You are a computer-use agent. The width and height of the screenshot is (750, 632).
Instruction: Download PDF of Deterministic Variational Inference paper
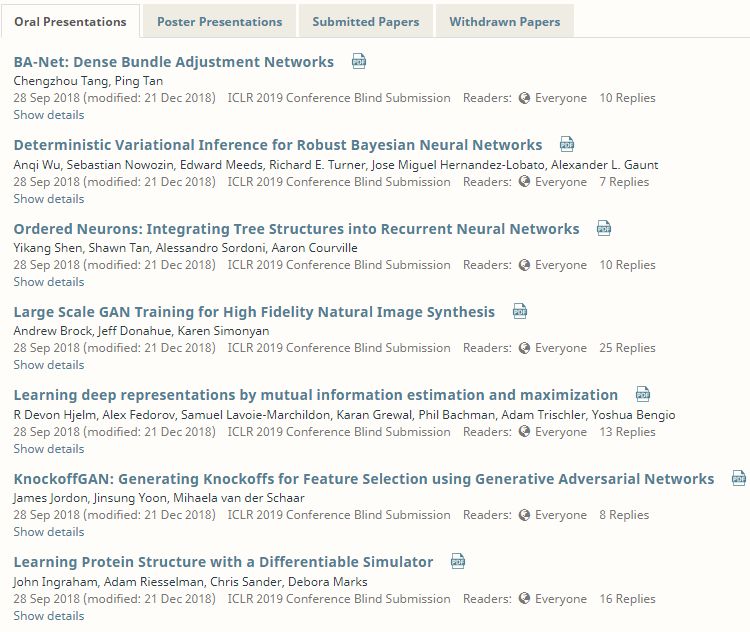567,144
